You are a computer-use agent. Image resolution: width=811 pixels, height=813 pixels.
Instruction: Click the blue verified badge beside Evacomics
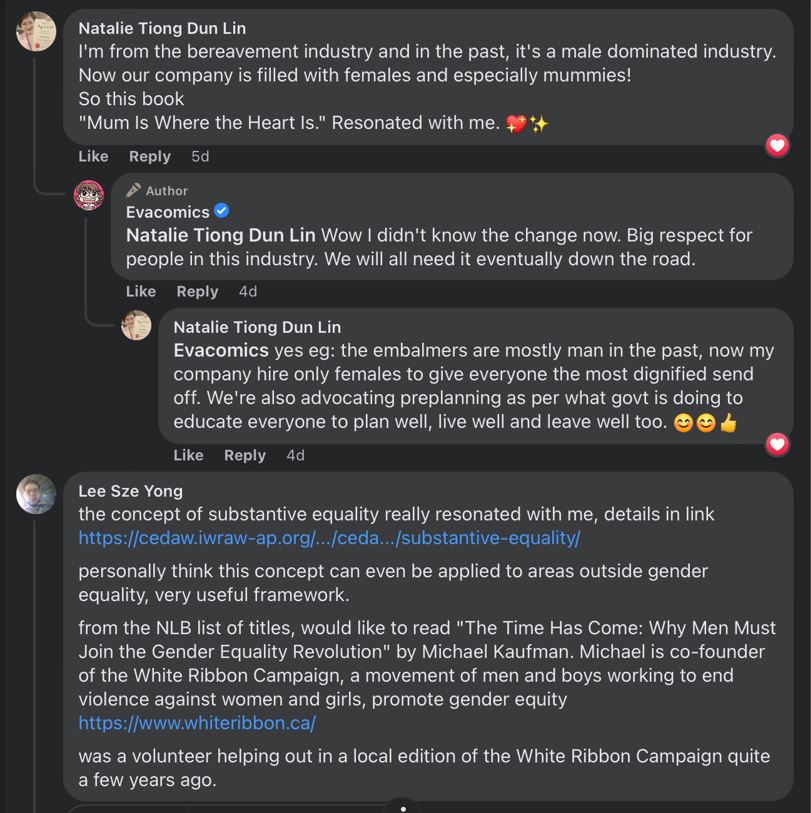click(x=222, y=211)
